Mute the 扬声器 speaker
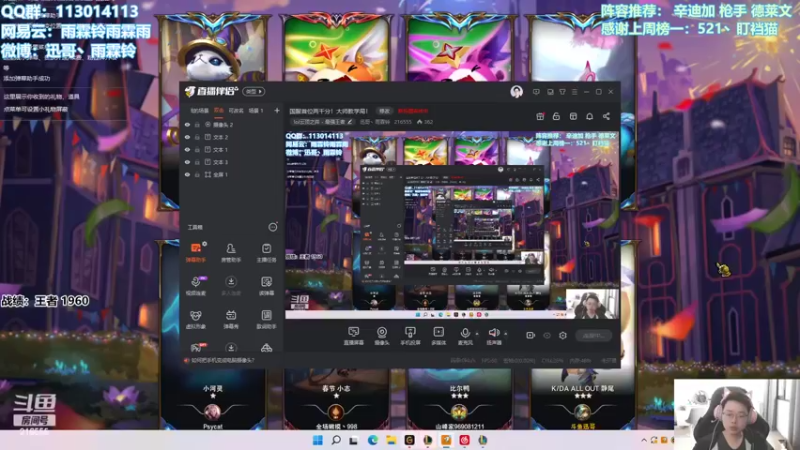 493,336
